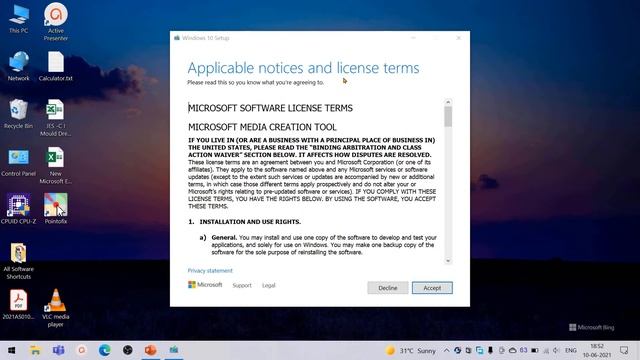This screenshot has height=360, width=640.
Task: Open the notification action center
Action: (624, 351)
